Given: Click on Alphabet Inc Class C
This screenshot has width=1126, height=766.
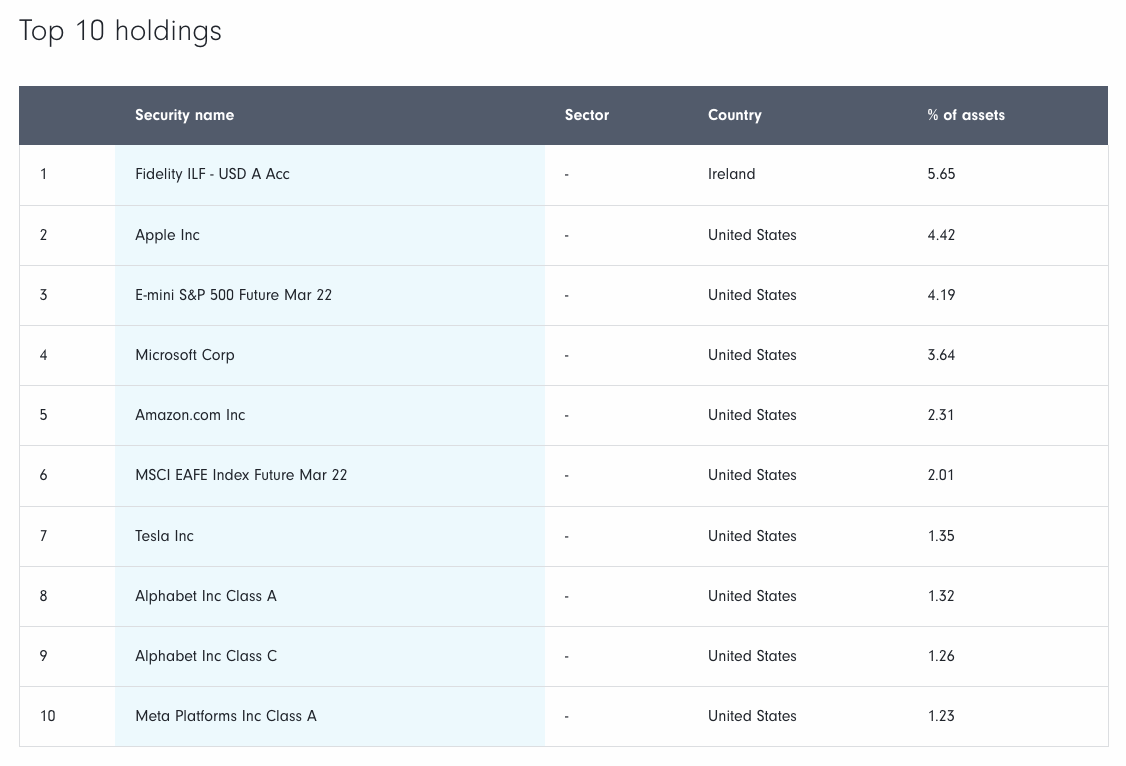Looking at the screenshot, I should pyautogui.click(x=205, y=656).
